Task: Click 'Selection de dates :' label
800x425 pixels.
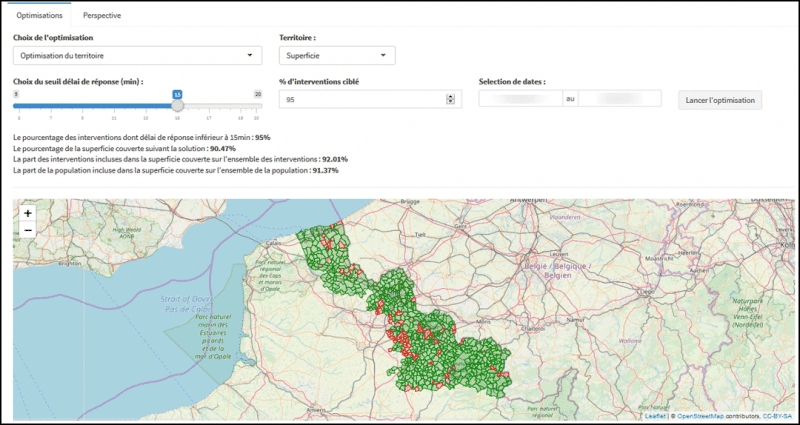Action: [512, 82]
